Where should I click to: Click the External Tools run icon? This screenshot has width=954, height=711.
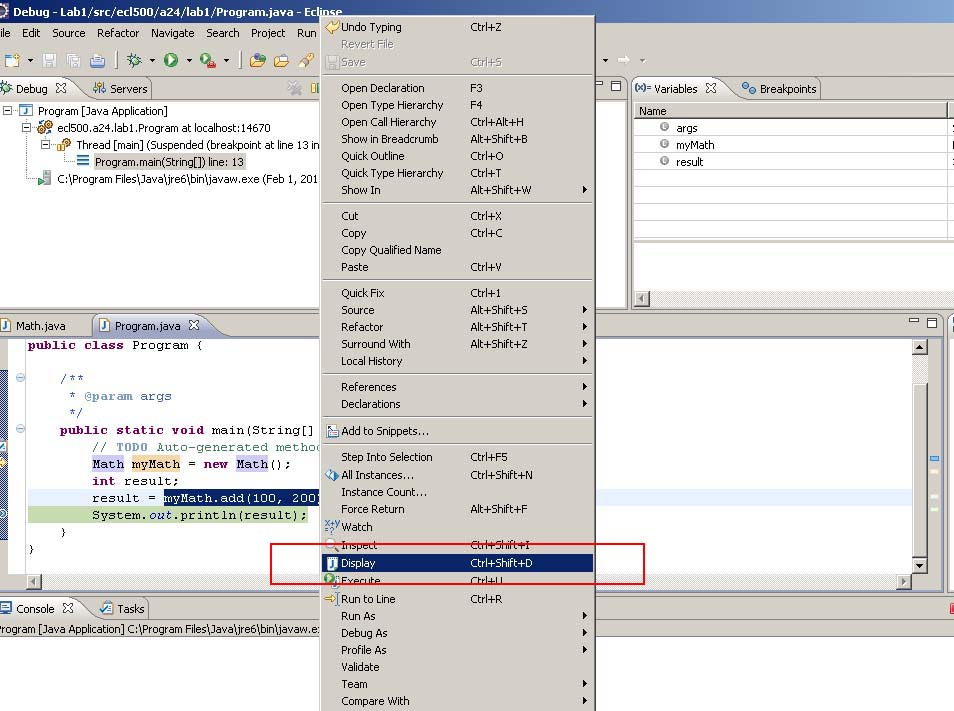click(x=208, y=60)
